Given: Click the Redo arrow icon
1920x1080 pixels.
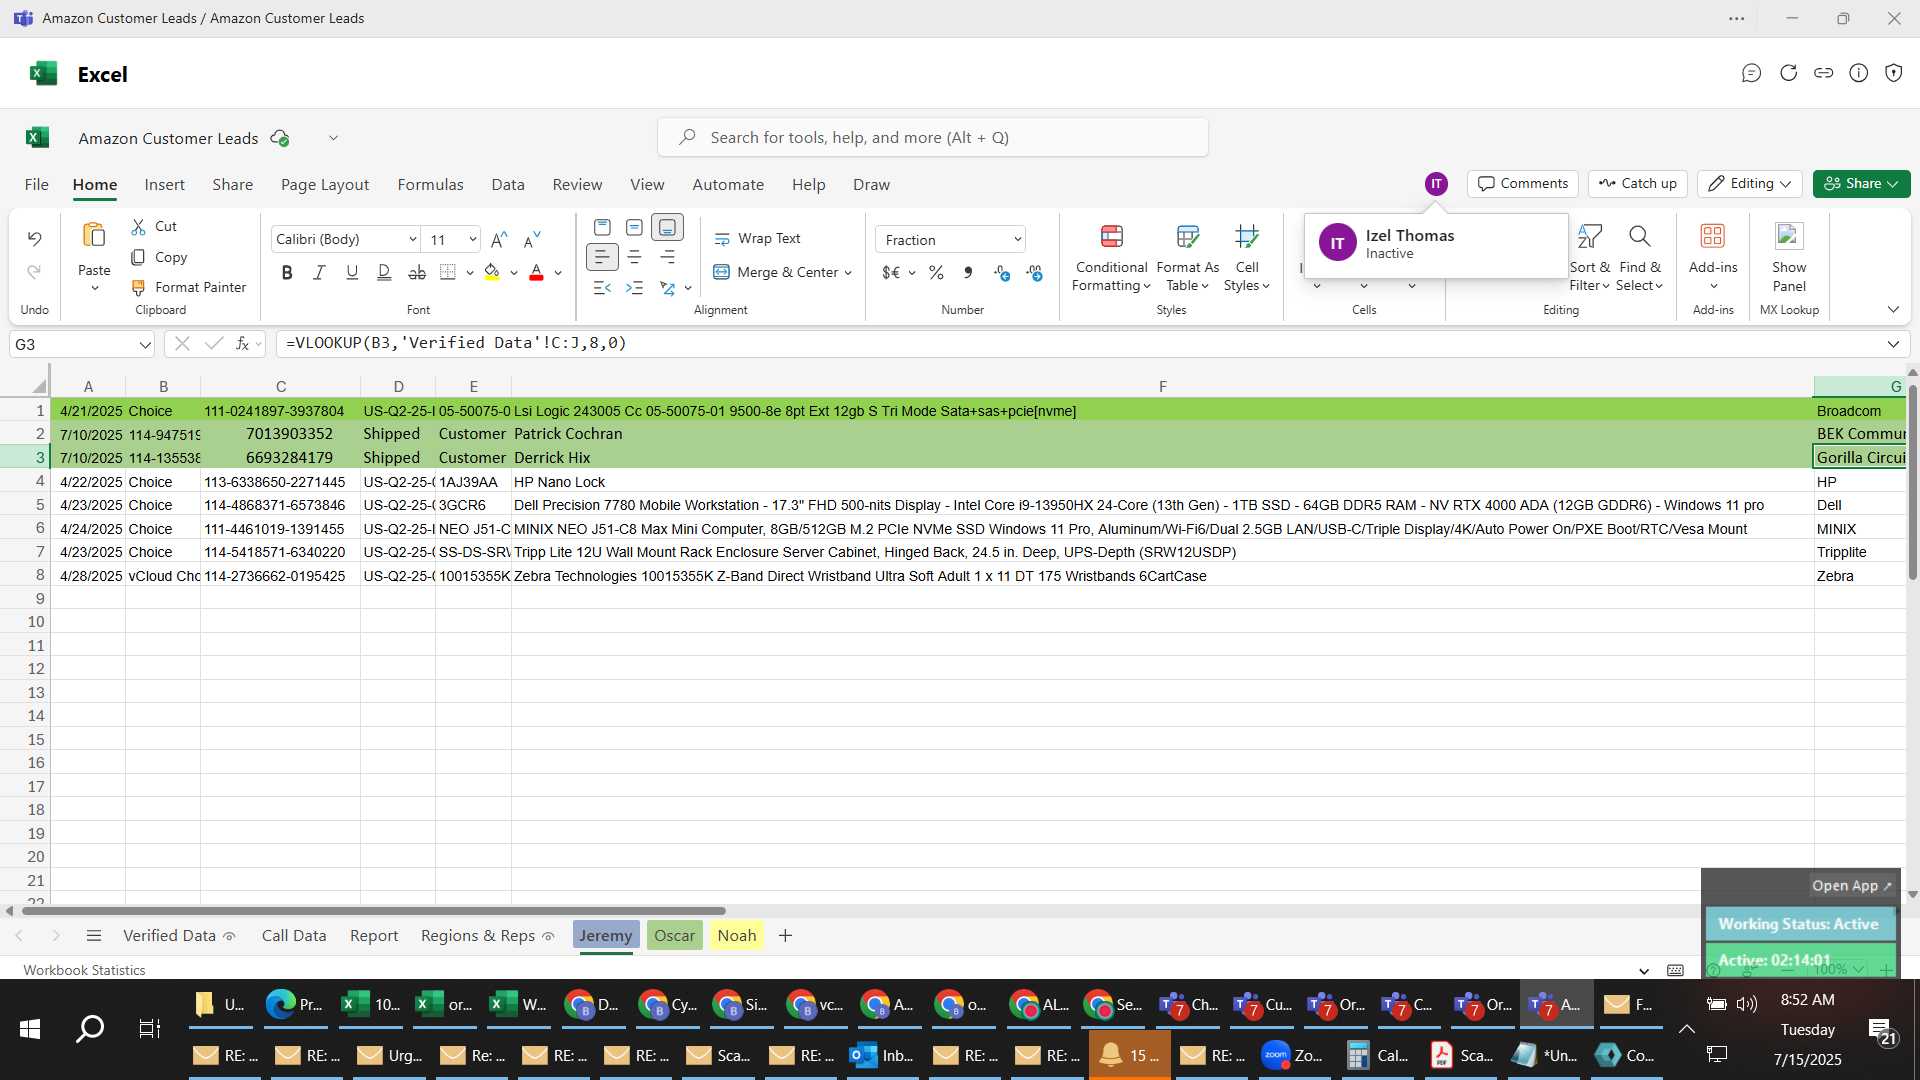Looking at the screenshot, I should click(x=34, y=272).
